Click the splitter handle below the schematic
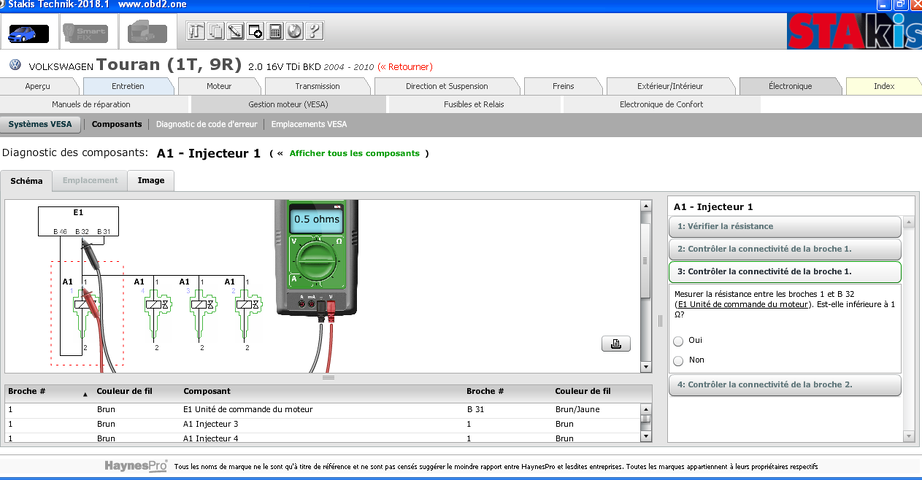The width and height of the screenshot is (922, 480). click(328, 378)
